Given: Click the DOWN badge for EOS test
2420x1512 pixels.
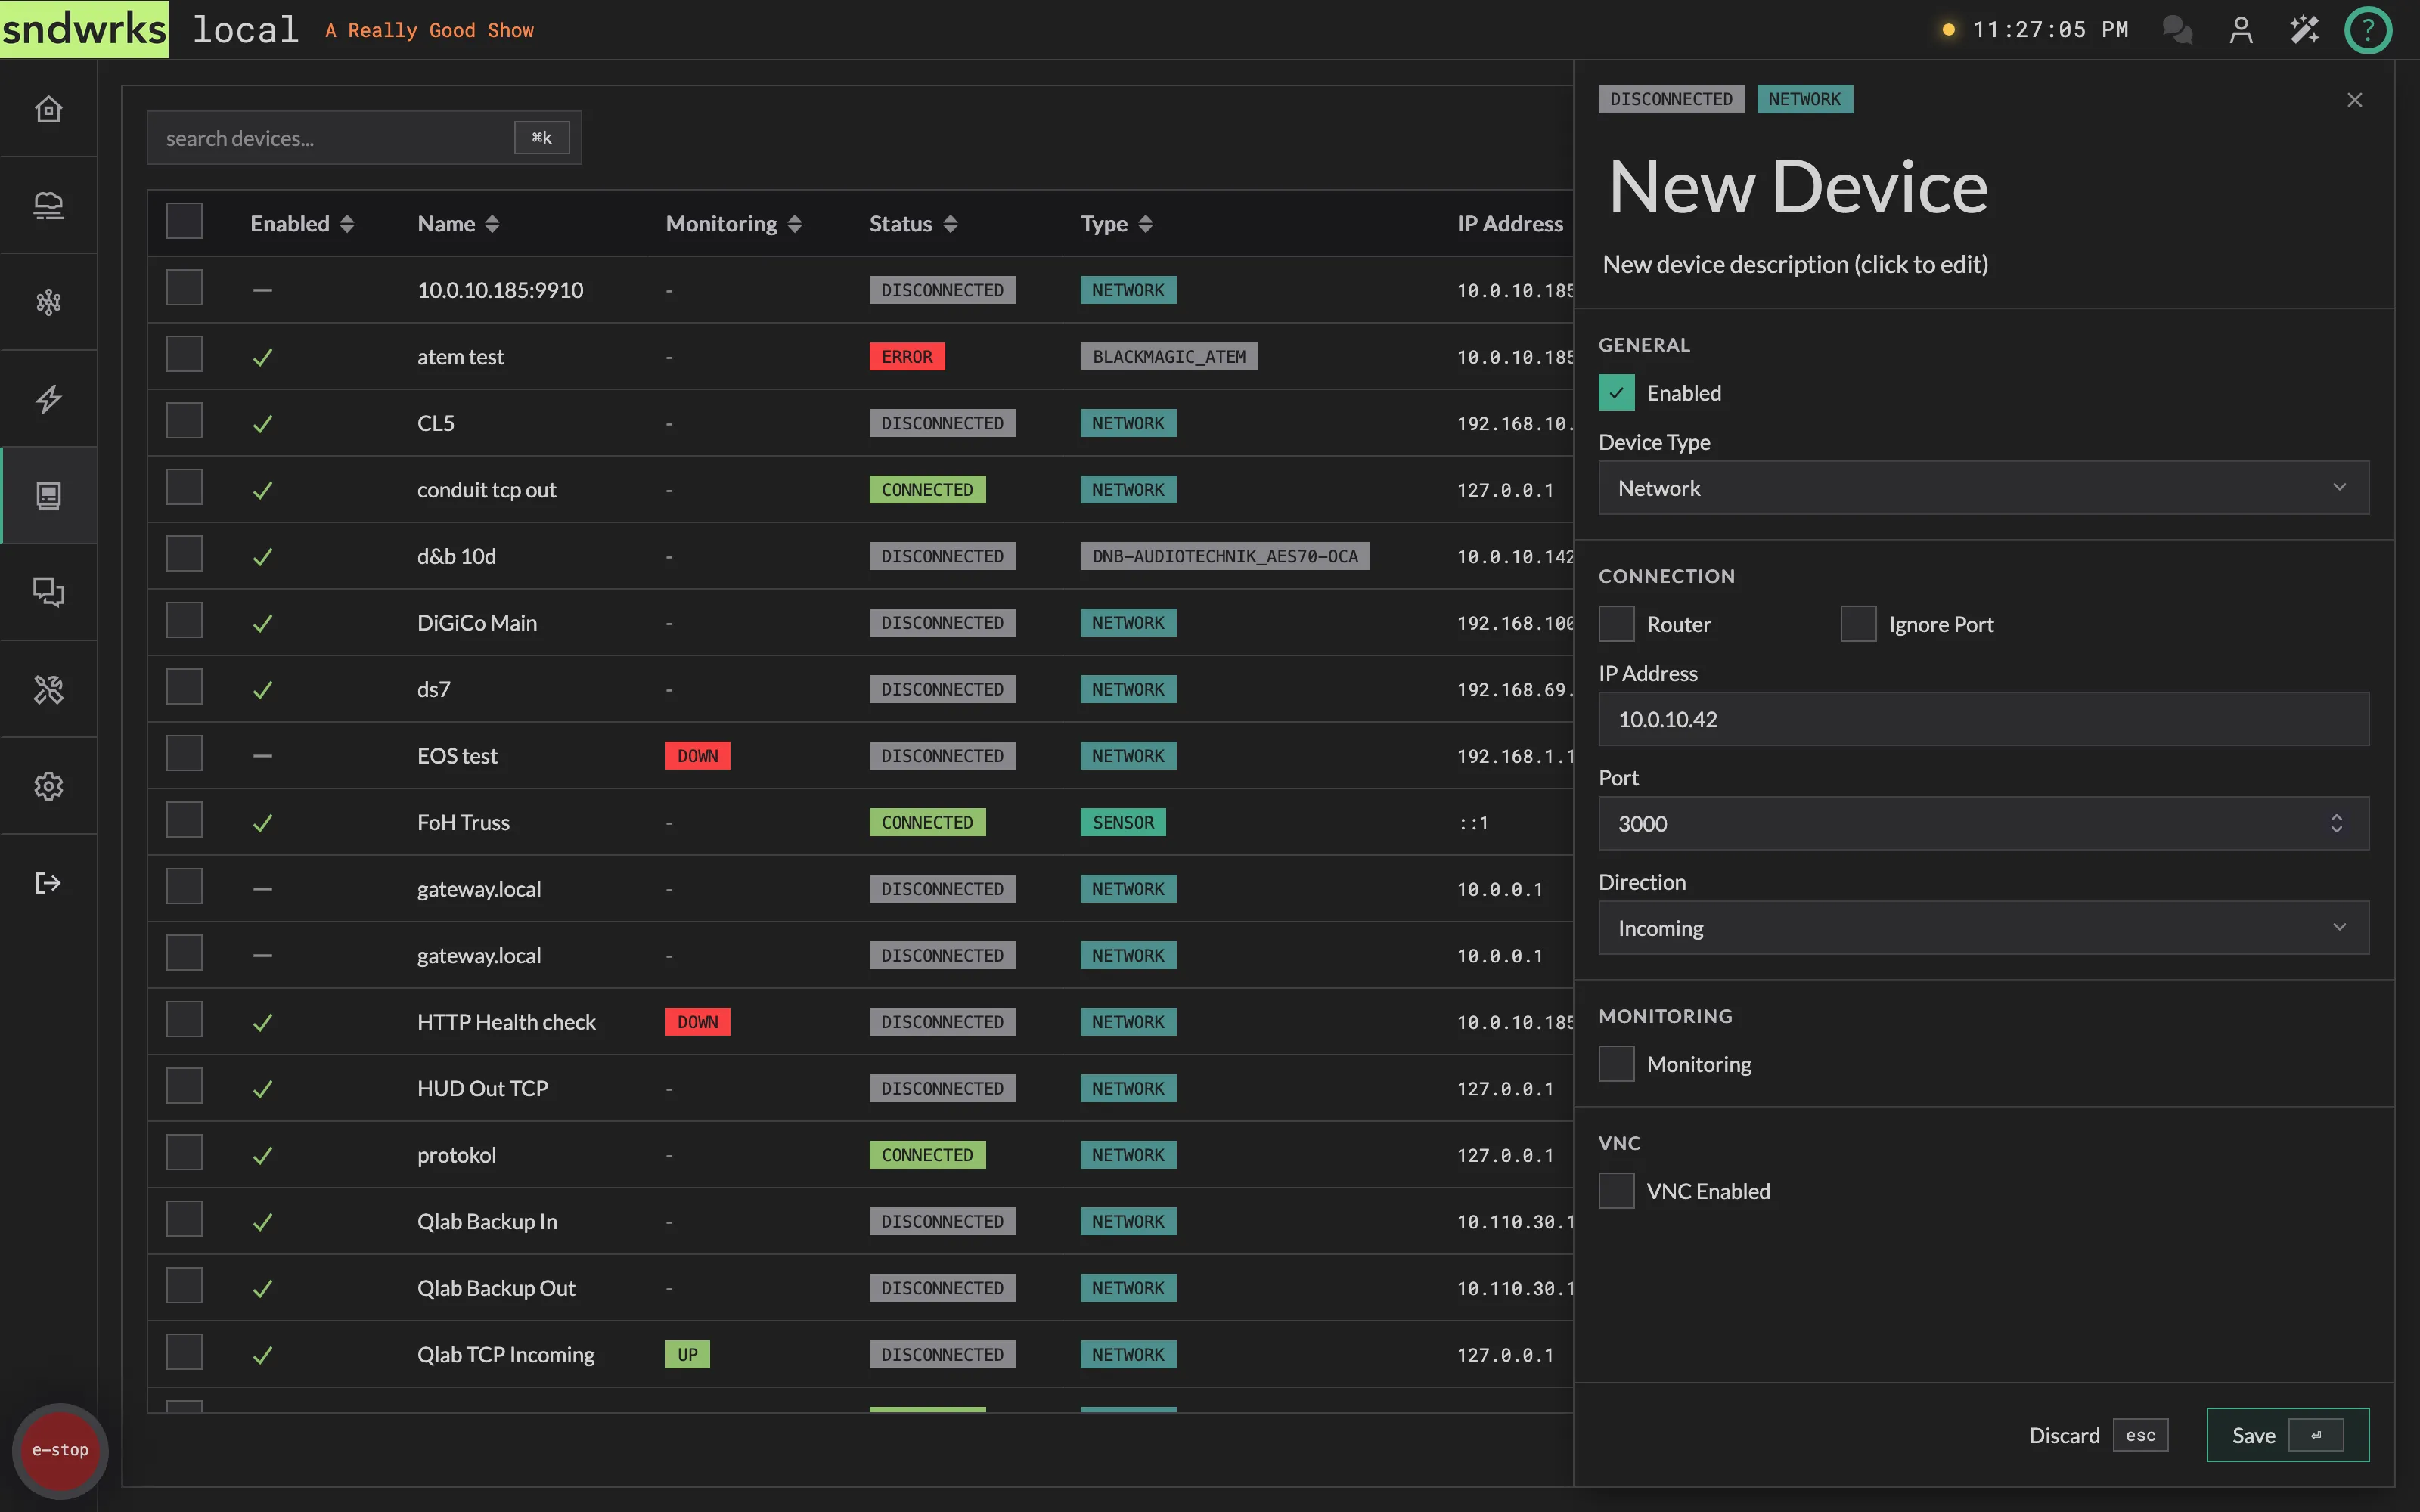Looking at the screenshot, I should tap(697, 756).
